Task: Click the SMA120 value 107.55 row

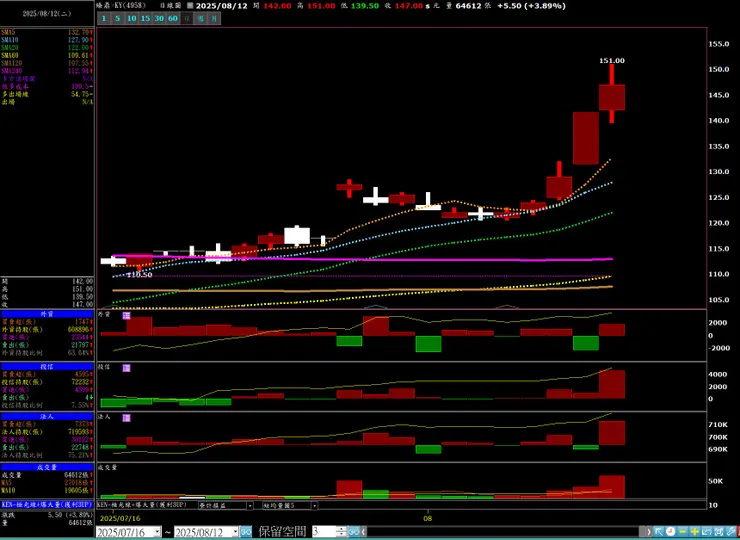Action: pos(47,63)
